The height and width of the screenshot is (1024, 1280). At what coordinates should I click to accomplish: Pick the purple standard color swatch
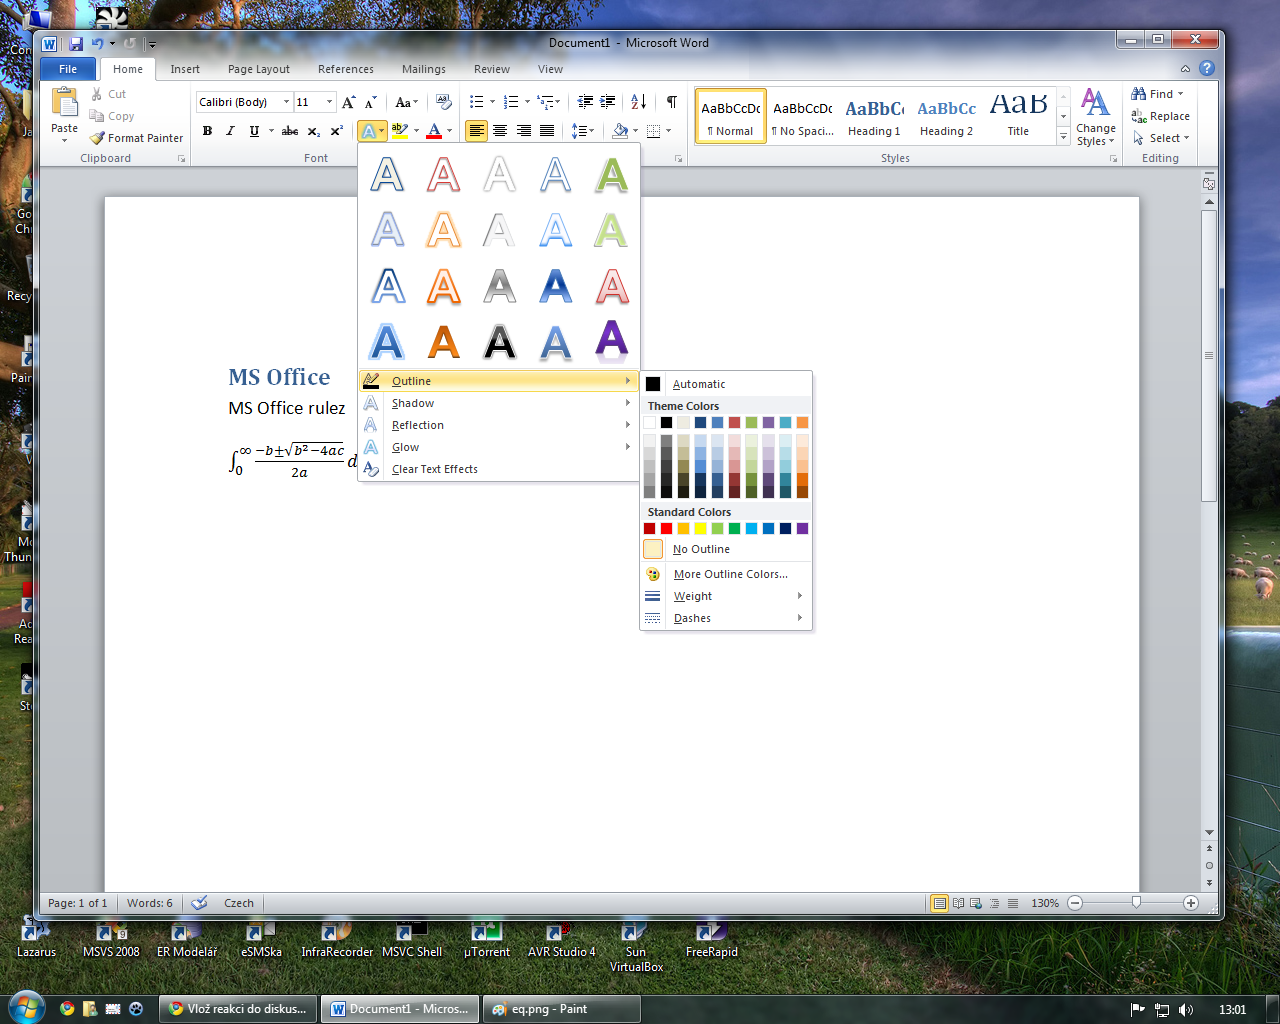click(x=802, y=528)
